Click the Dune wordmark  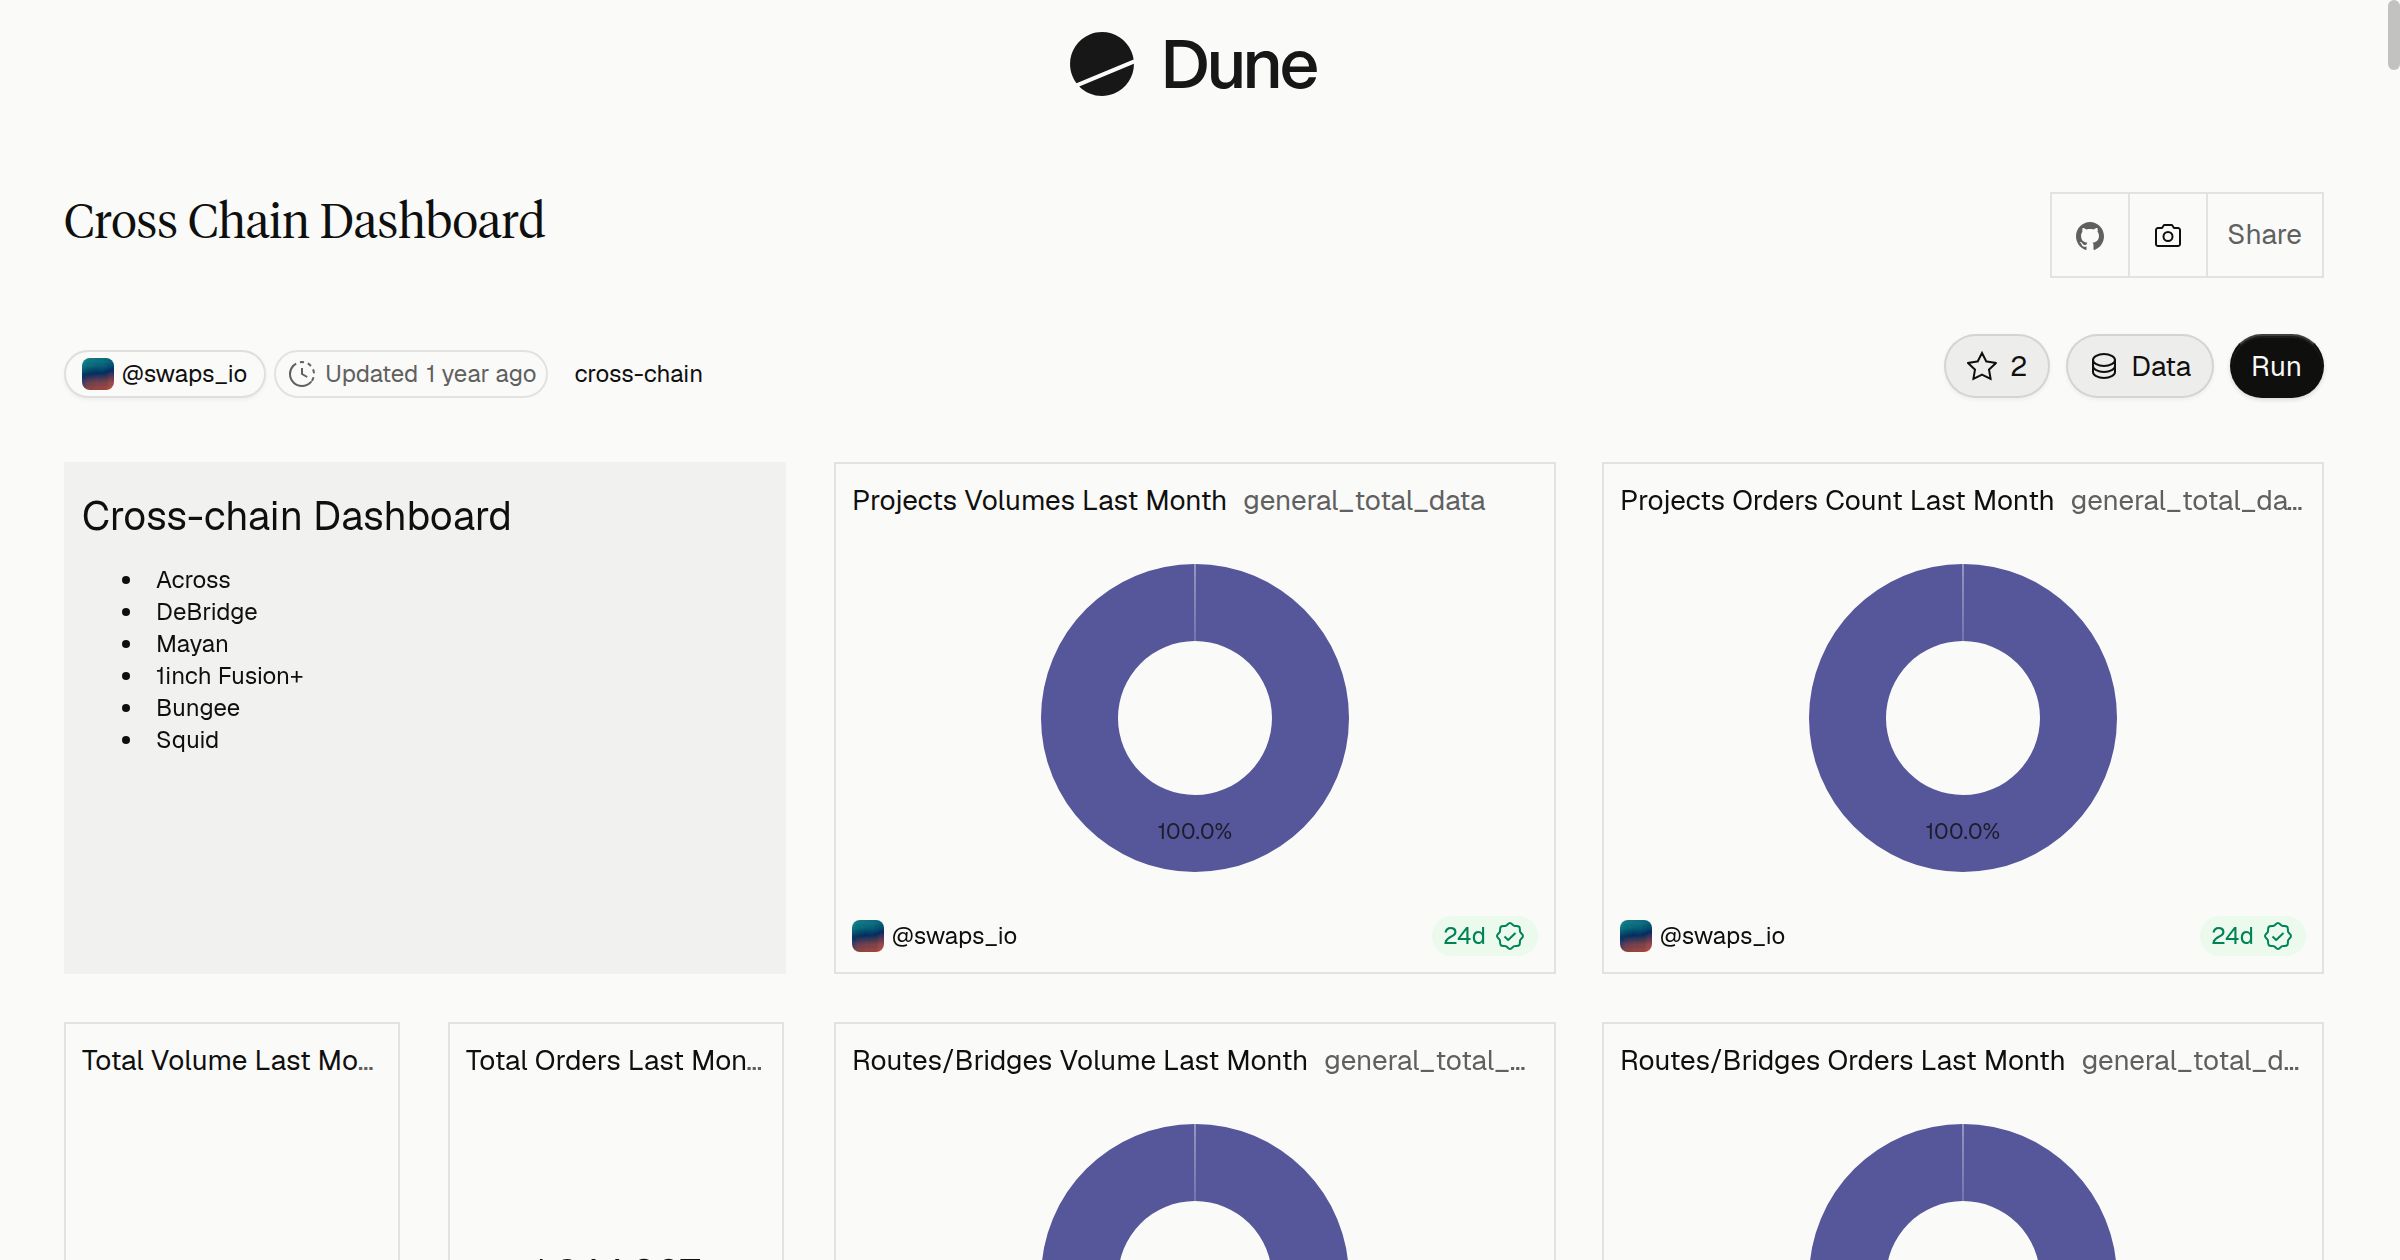pyautogui.click(x=1239, y=65)
